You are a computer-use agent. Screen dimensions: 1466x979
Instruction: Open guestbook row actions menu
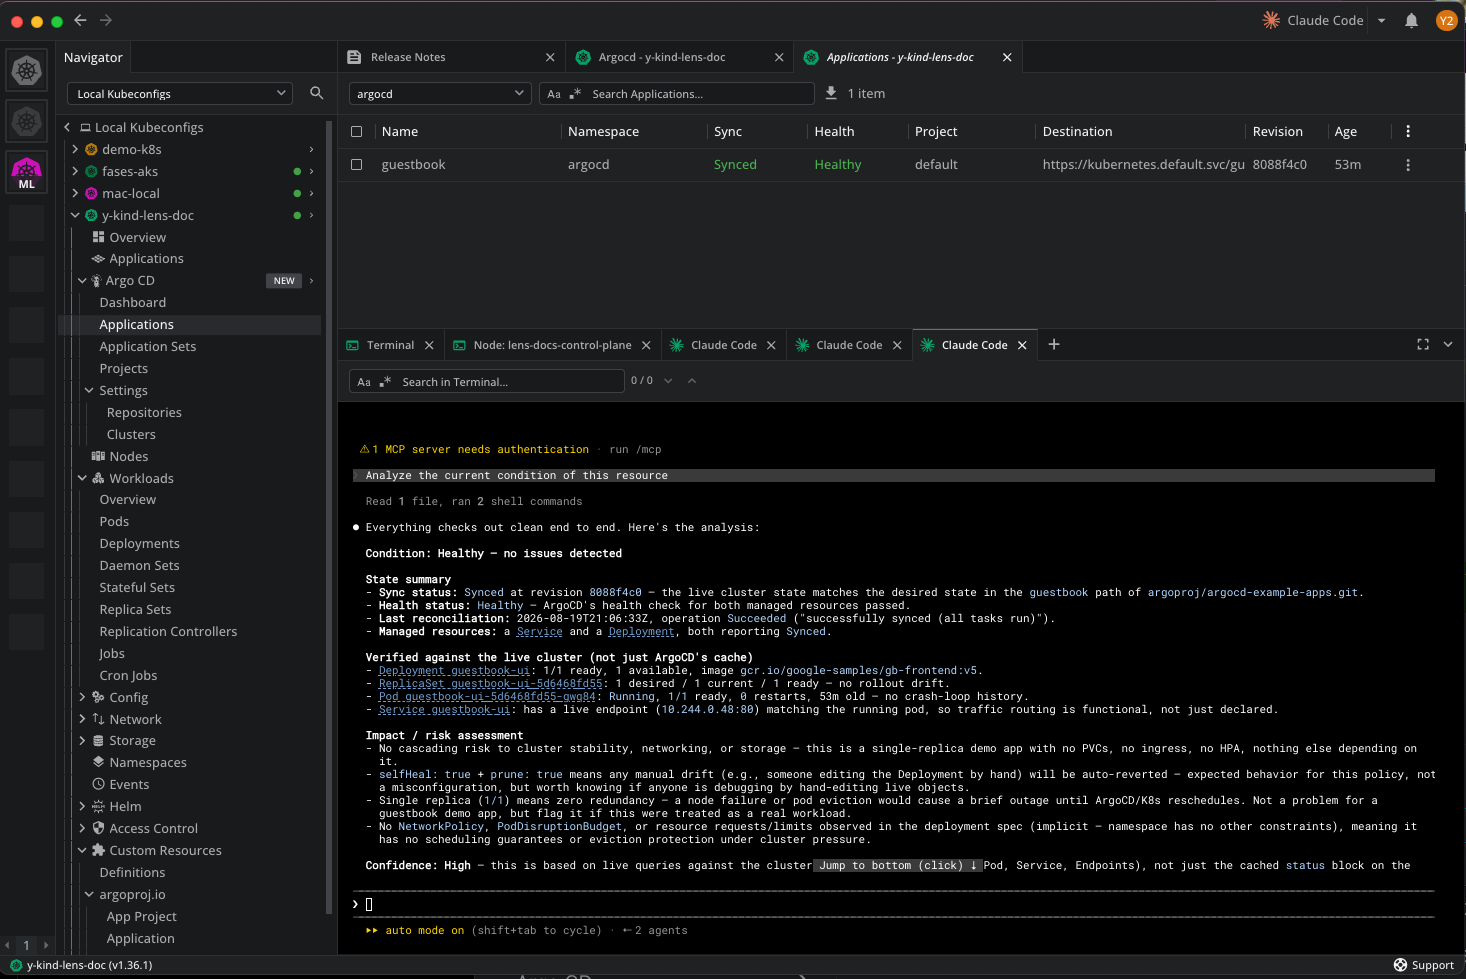1408,165
